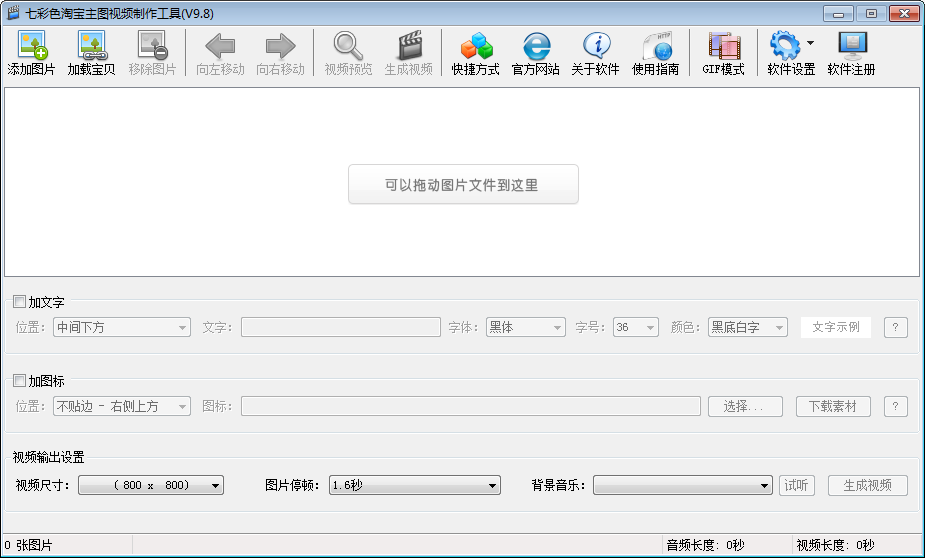Enable the 加图标 add-icon checkbox

(x=19, y=380)
